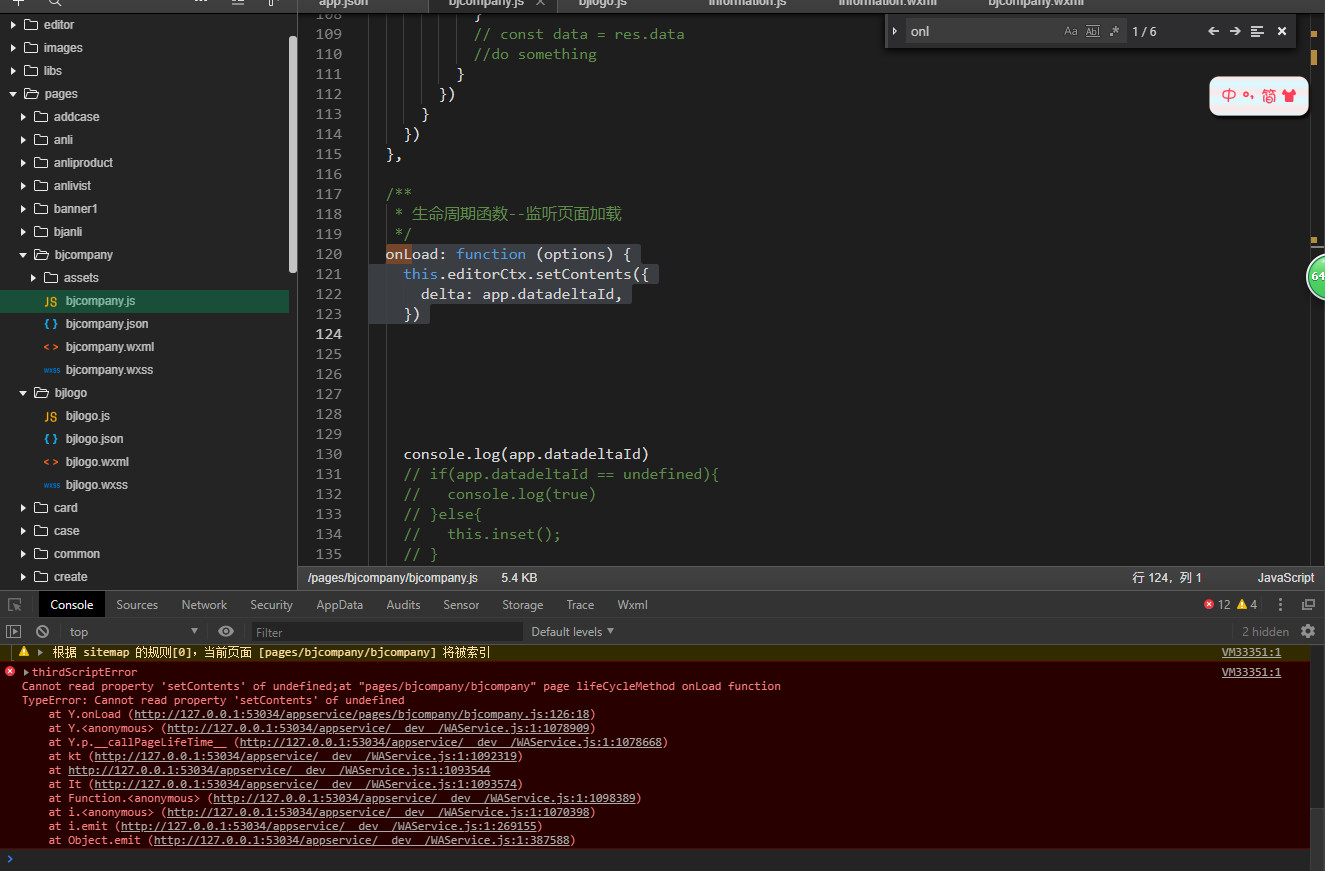The height and width of the screenshot is (871, 1325).
Task: Toggle the console sidebar panel icon
Action: click(13, 632)
